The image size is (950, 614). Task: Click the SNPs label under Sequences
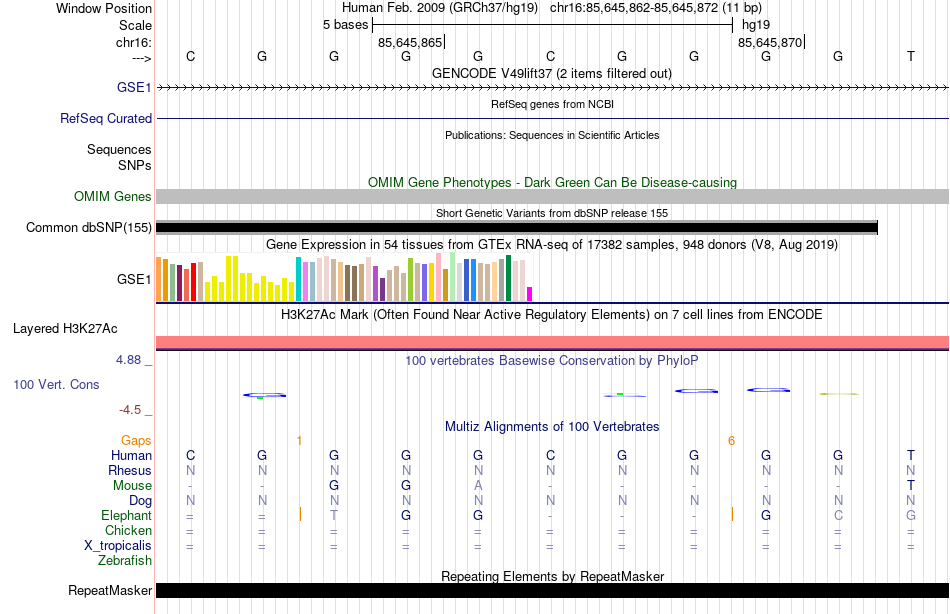pyautogui.click(x=135, y=165)
